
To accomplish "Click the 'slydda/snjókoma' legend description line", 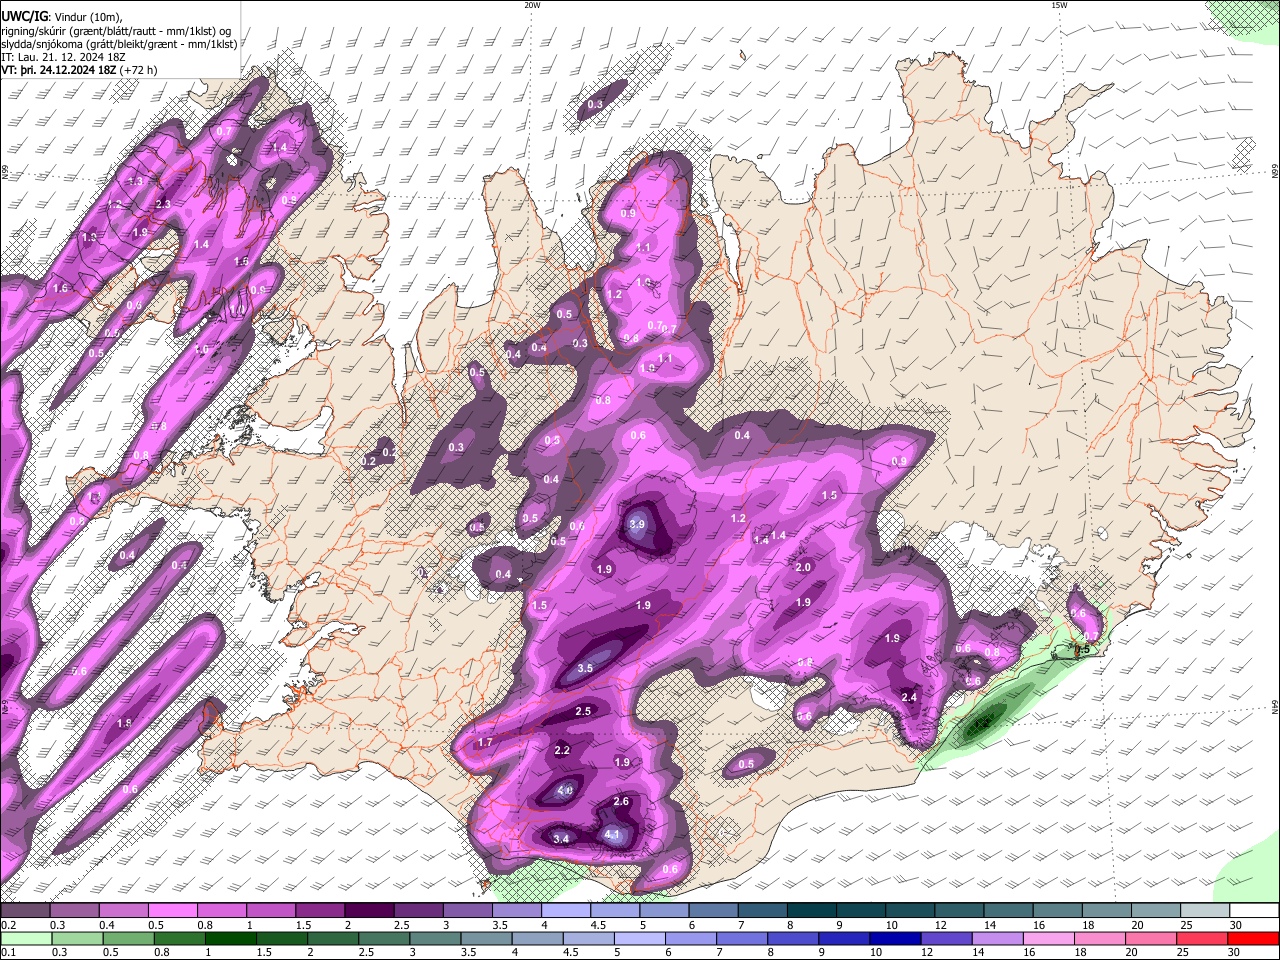I will click(x=119, y=44).
